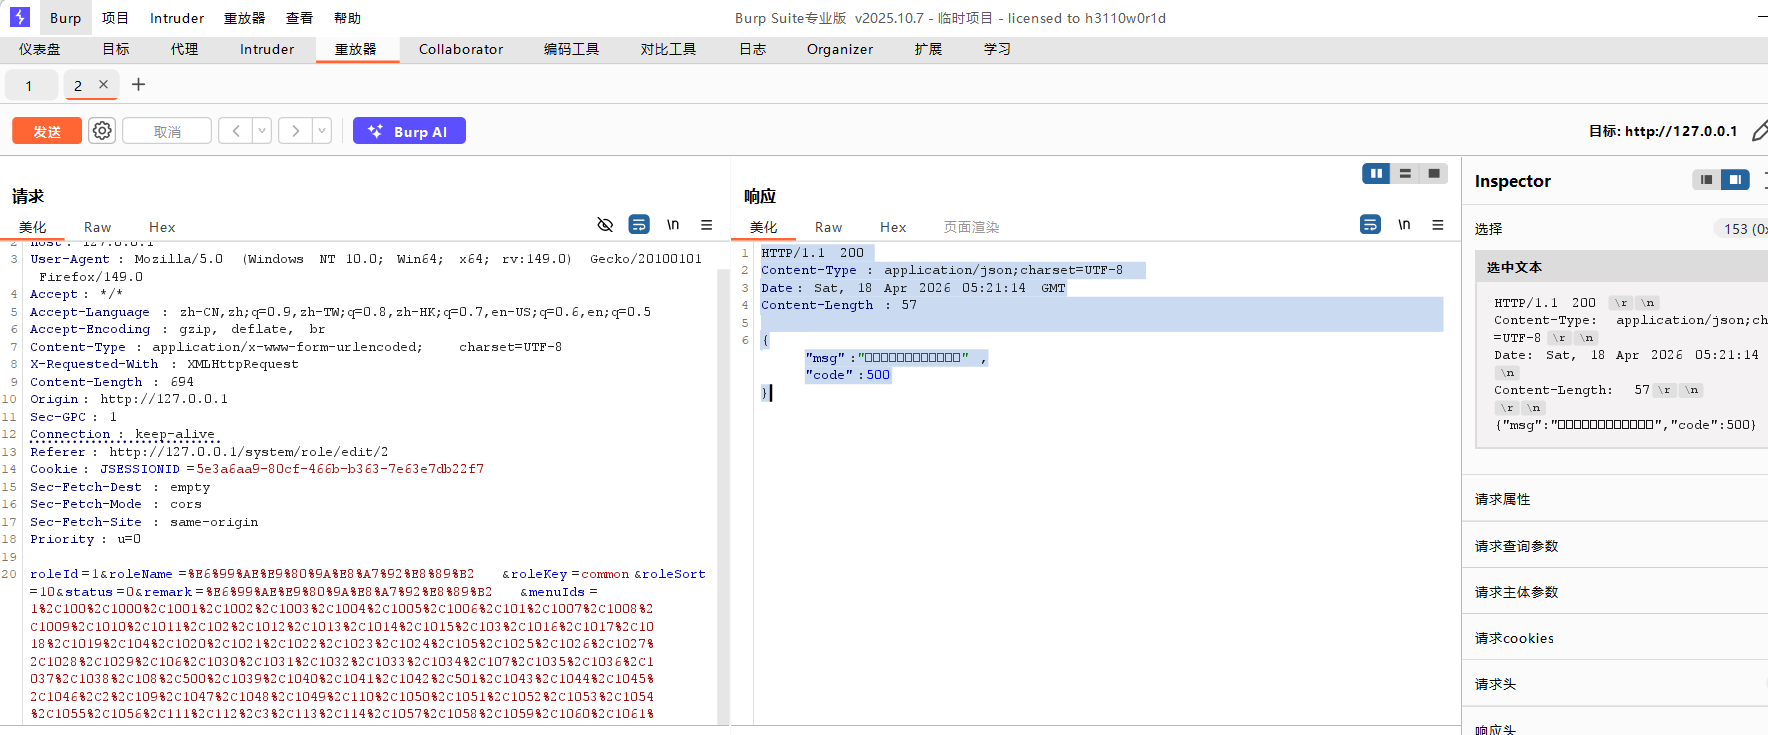
Task: Open Intruder menu in top menu bar
Action: (x=177, y=18)
